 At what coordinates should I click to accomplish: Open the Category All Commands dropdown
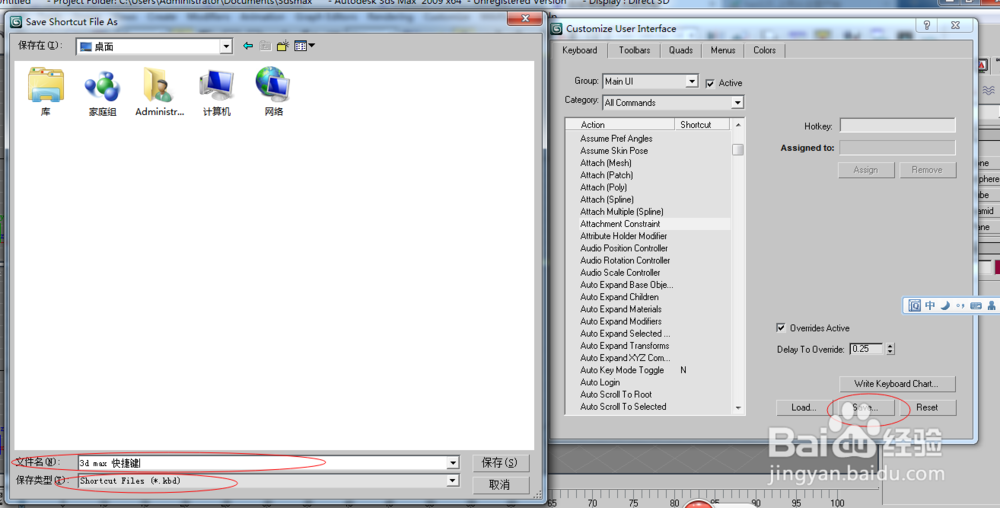(x=737, y=103)
